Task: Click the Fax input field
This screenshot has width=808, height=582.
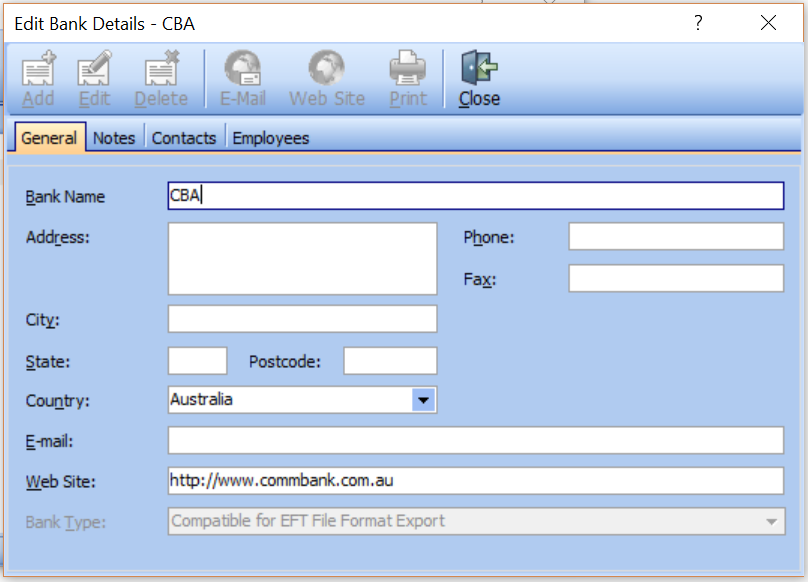Action: click(676, 278)
